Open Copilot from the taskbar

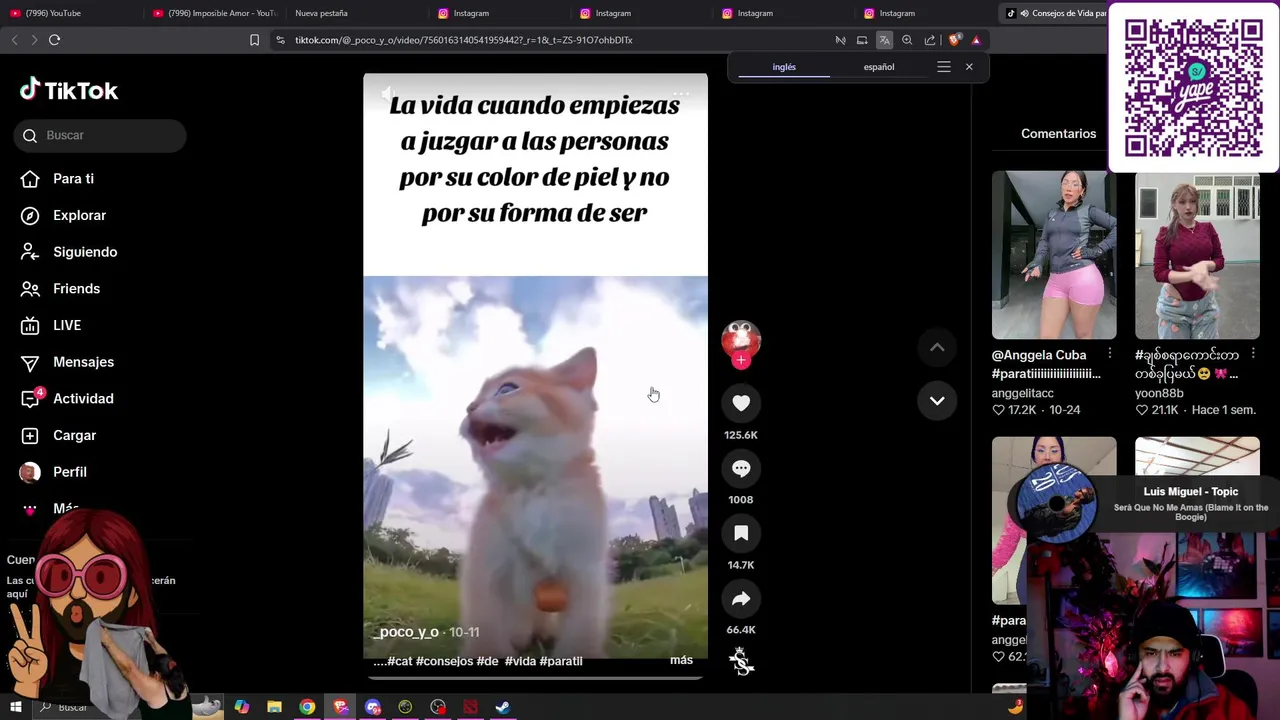241,707
